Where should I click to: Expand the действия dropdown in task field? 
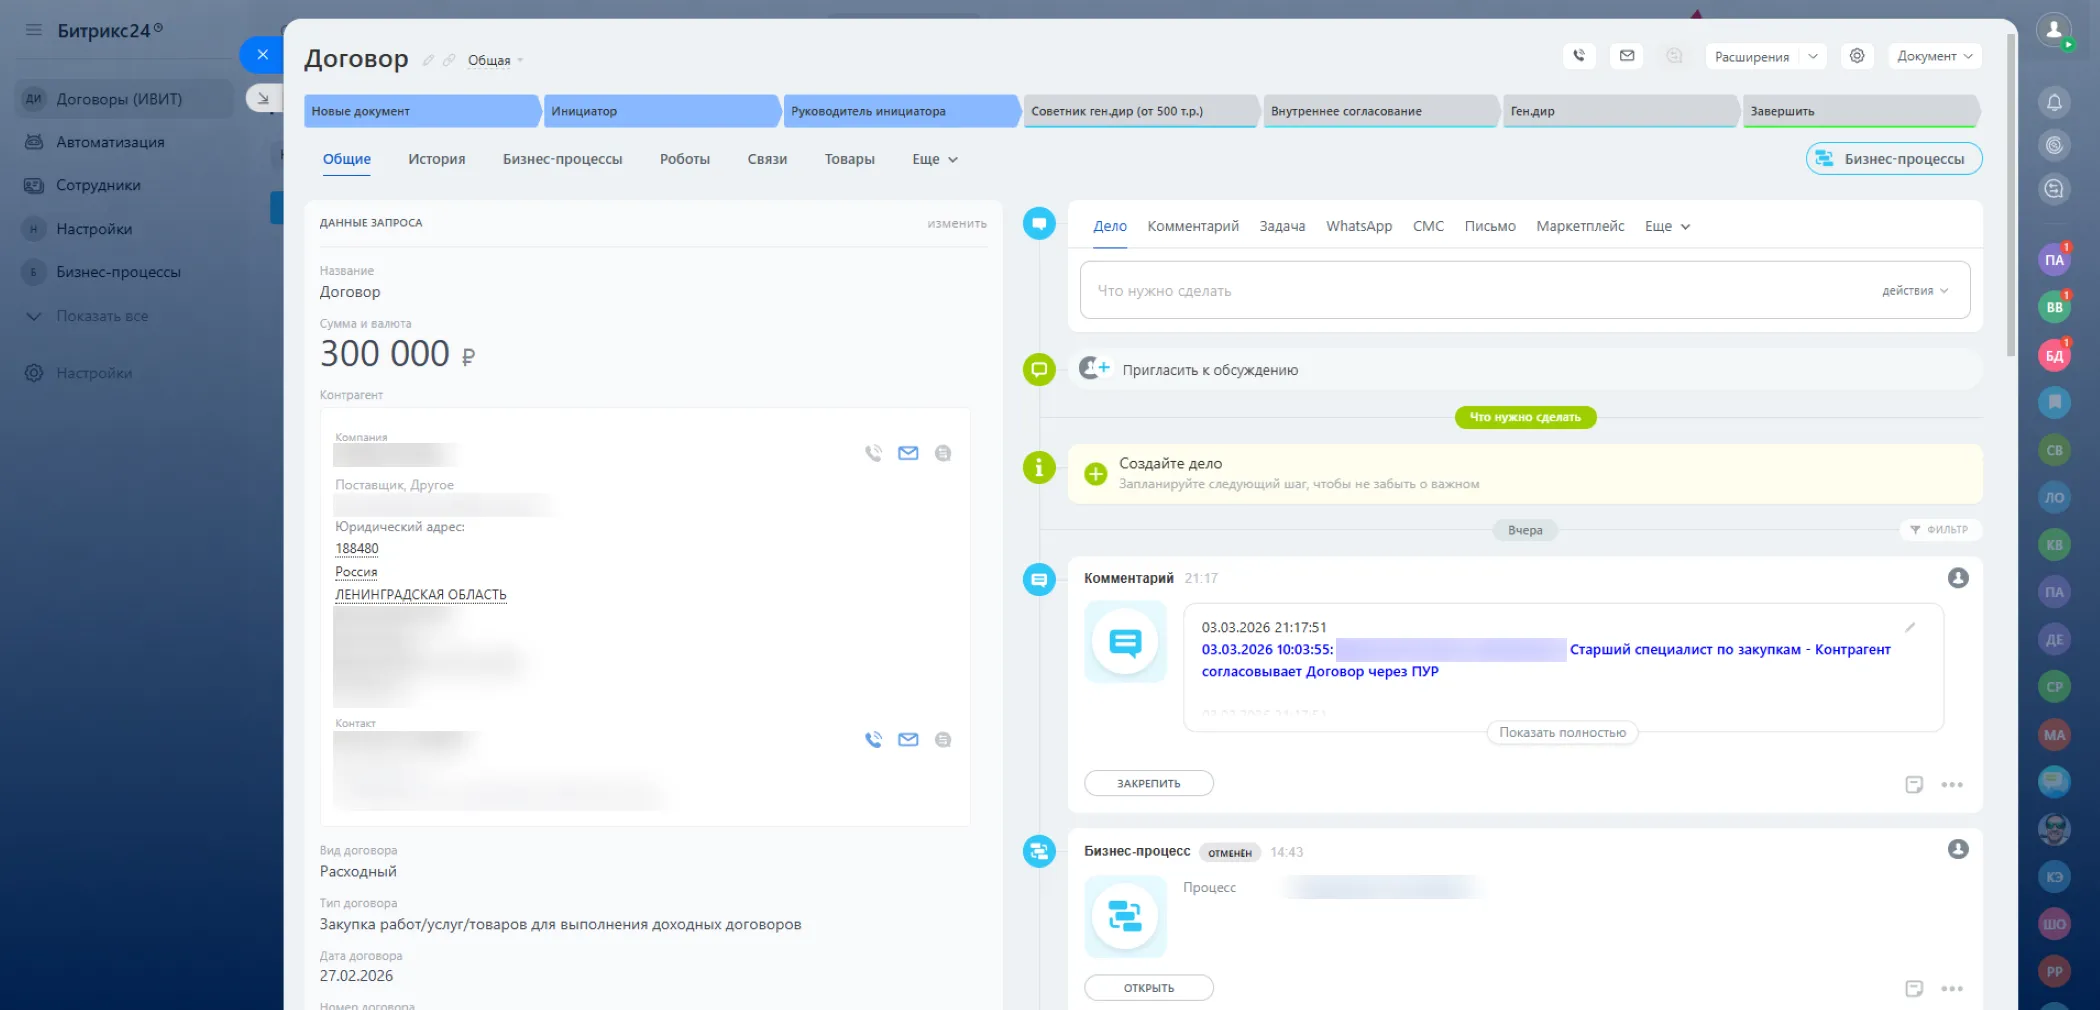1915,291
